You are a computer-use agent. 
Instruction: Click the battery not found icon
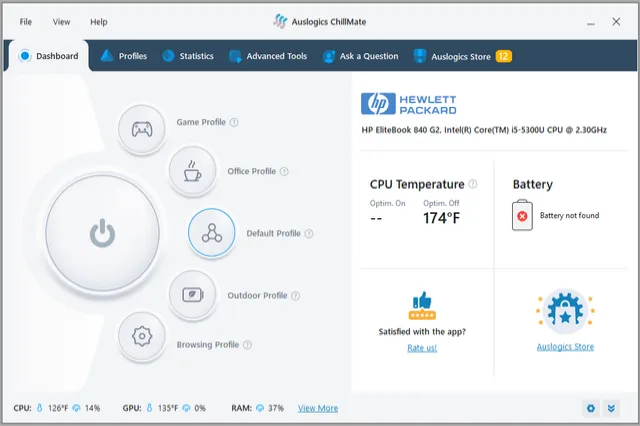pos(522,215)
